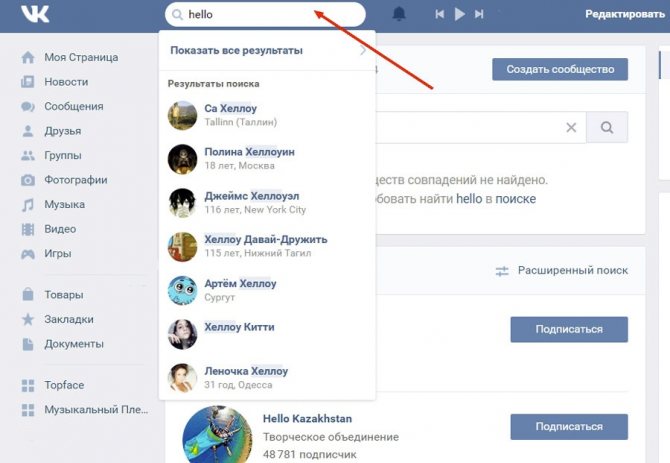Click Hello Kazakhstan community avatar
The width and height of the screenshot is (670, 463).
tap(217, 434)
